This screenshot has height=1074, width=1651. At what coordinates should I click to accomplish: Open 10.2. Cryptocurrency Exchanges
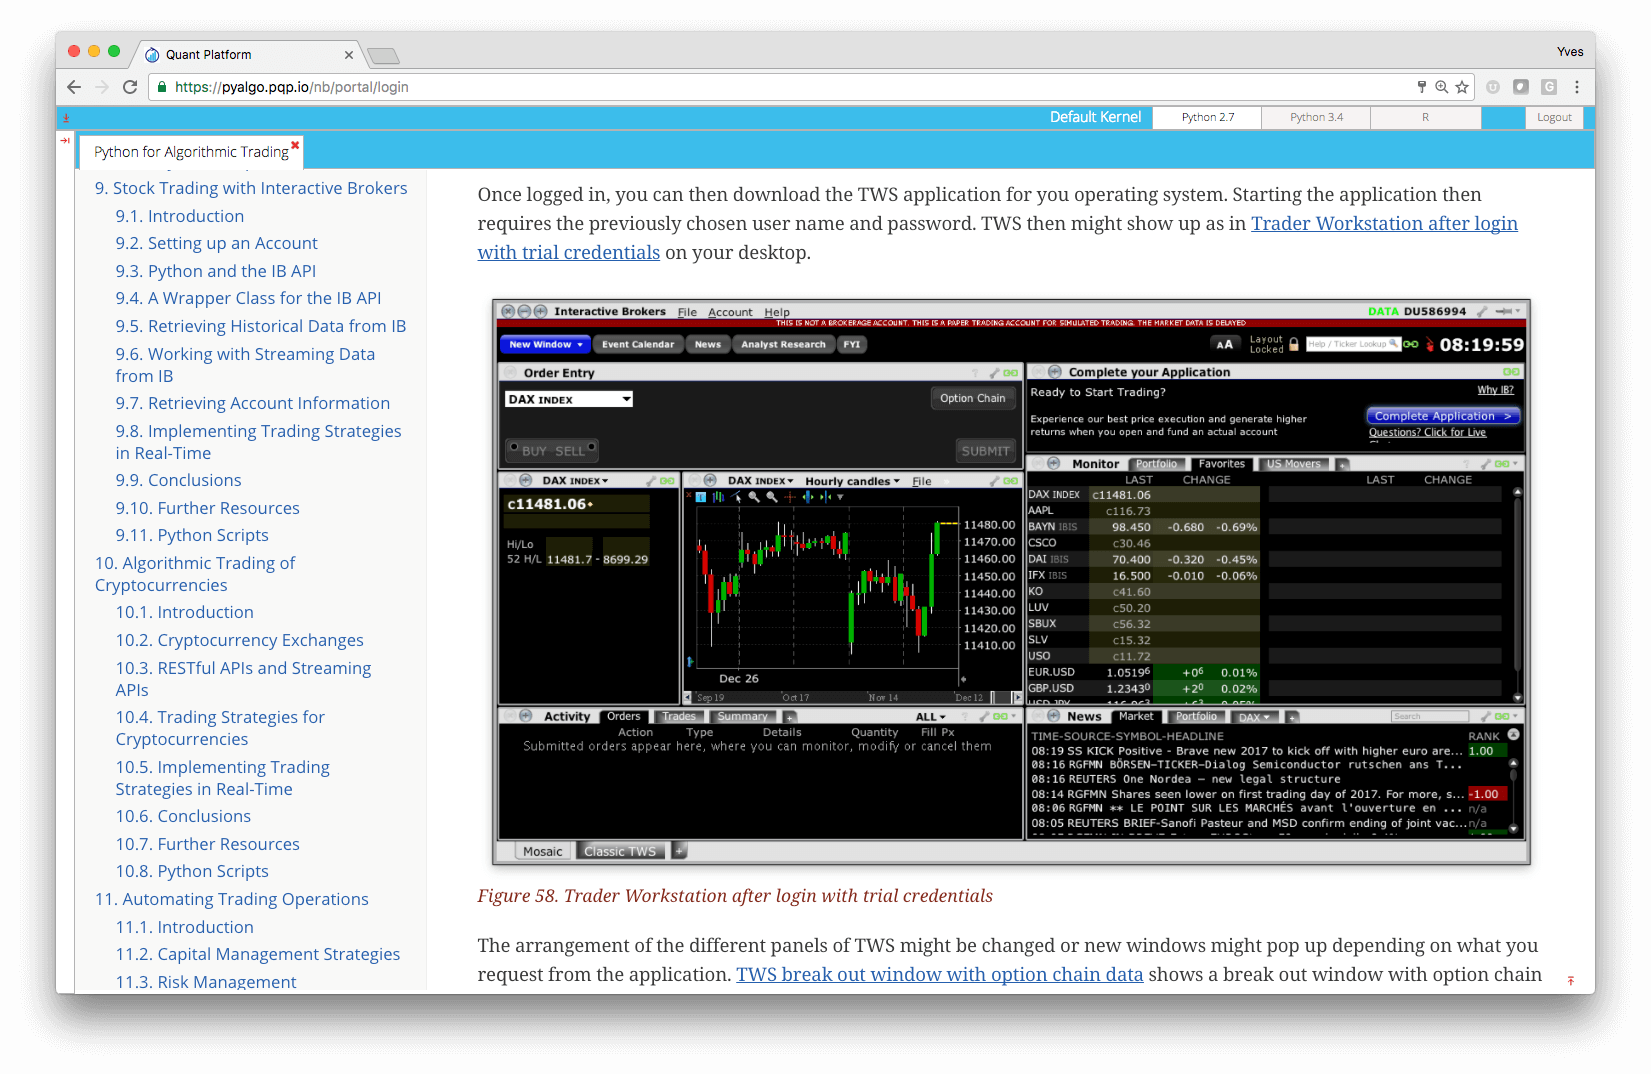coord(239,640)
